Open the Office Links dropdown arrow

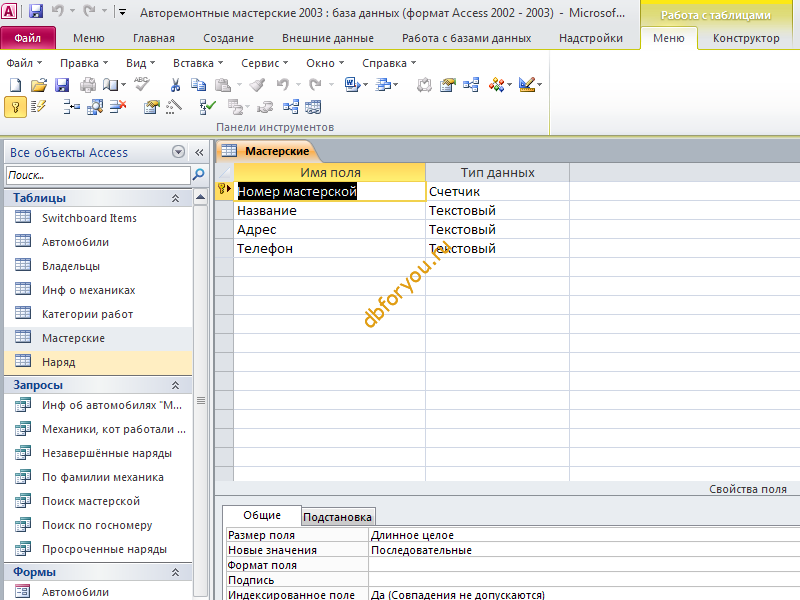tap(365, 85)
